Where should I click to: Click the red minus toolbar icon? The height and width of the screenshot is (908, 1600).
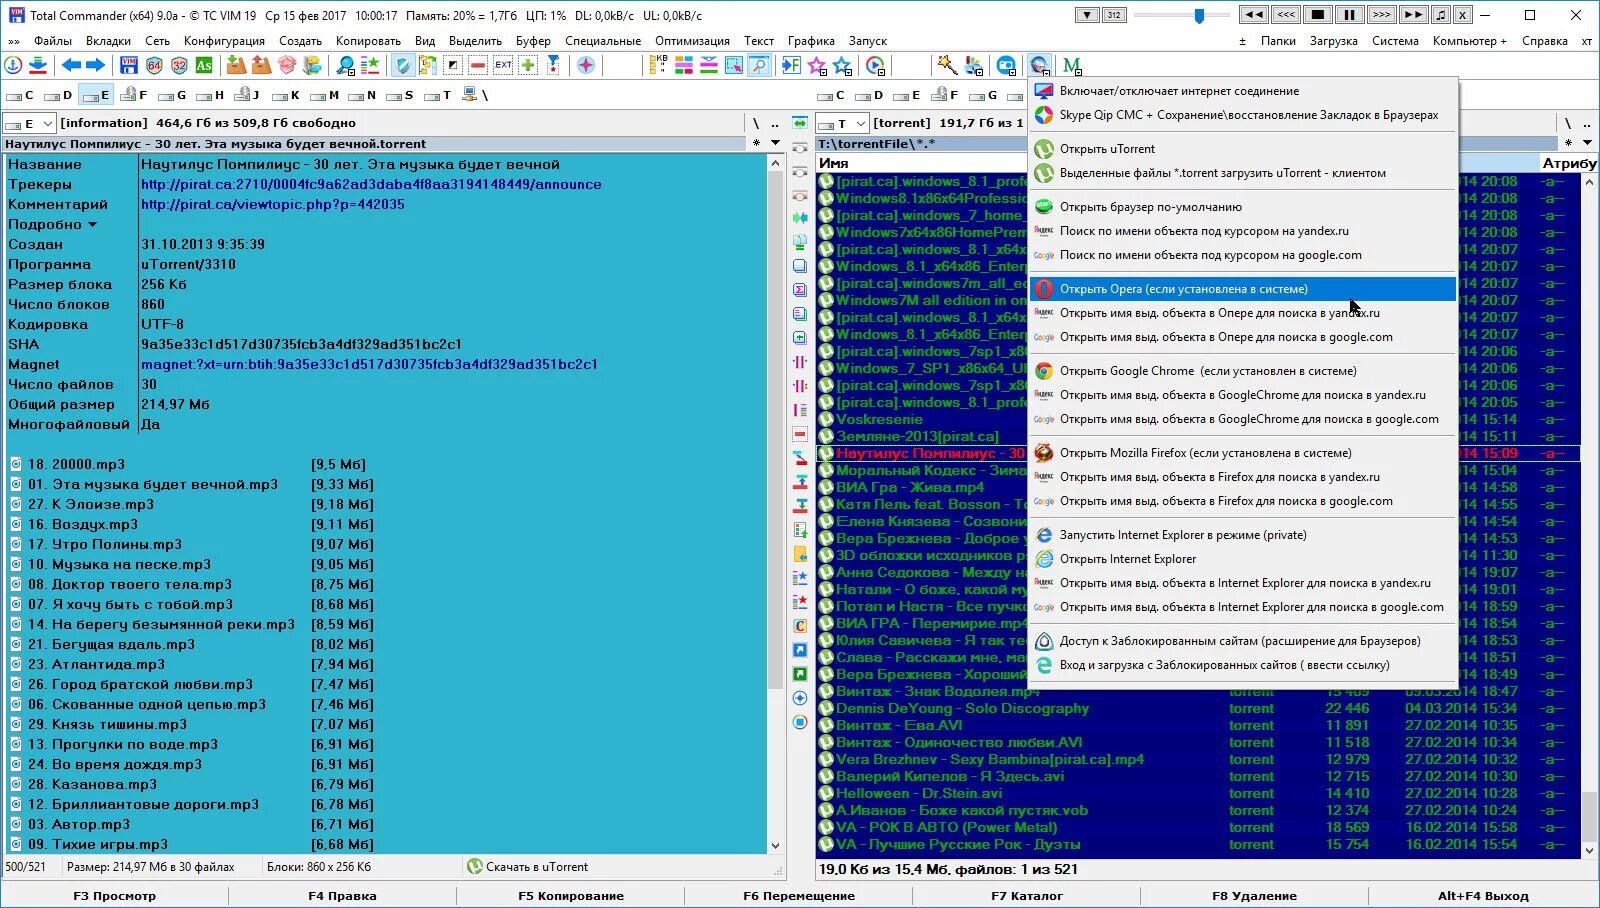478,66
